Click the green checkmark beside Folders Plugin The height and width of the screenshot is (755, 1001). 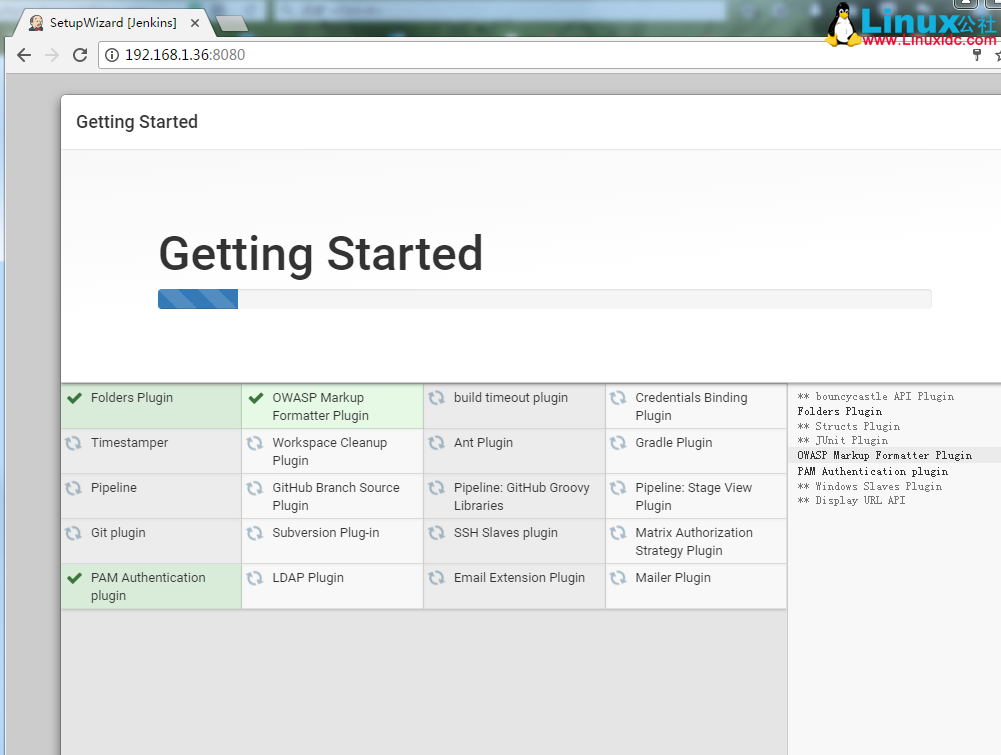74,397
